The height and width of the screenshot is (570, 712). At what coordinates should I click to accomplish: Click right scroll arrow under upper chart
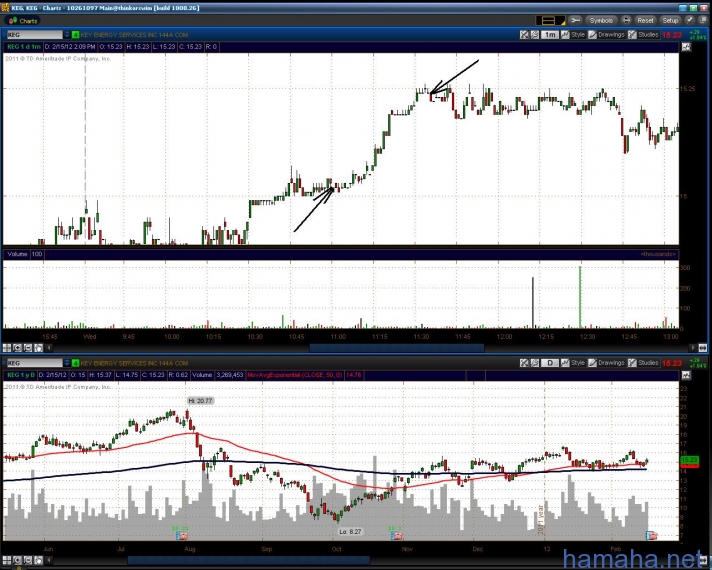pyautogui.click(x=692, y=348)
